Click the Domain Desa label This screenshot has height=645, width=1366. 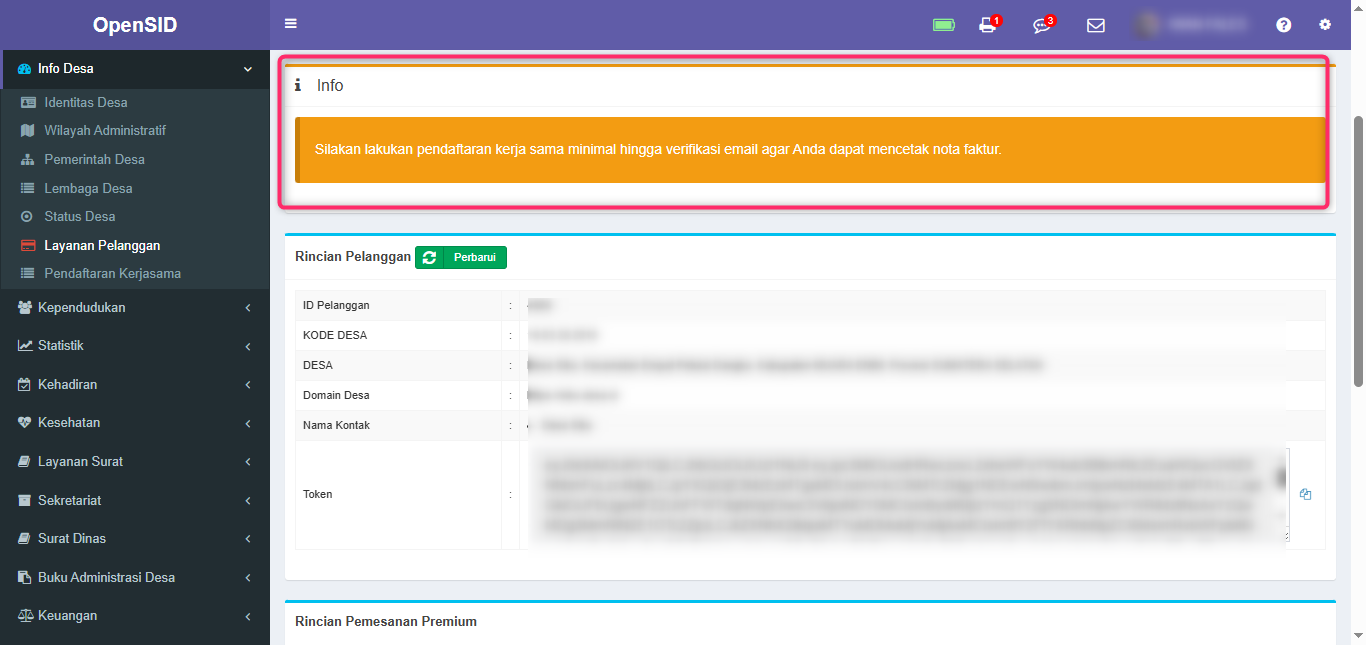[338, 395]
